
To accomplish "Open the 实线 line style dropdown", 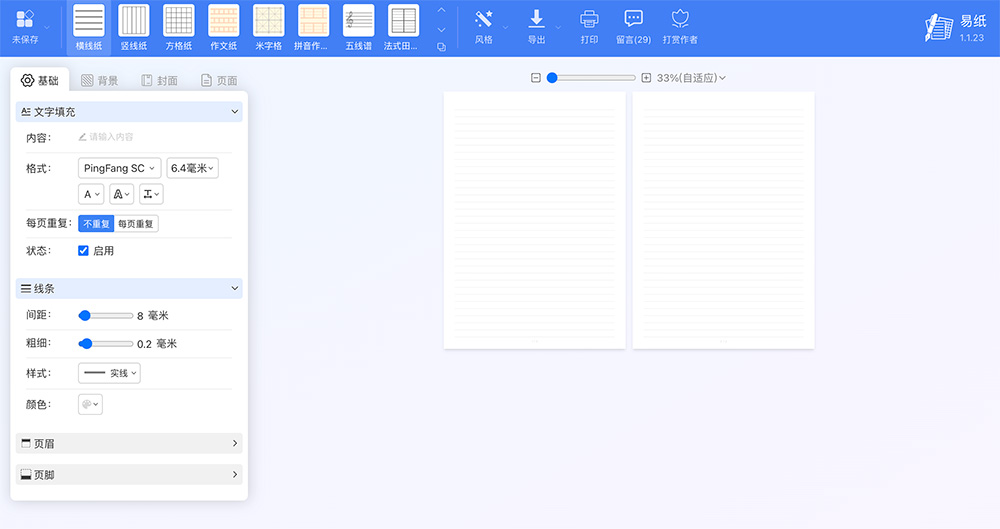I will 109,373.
